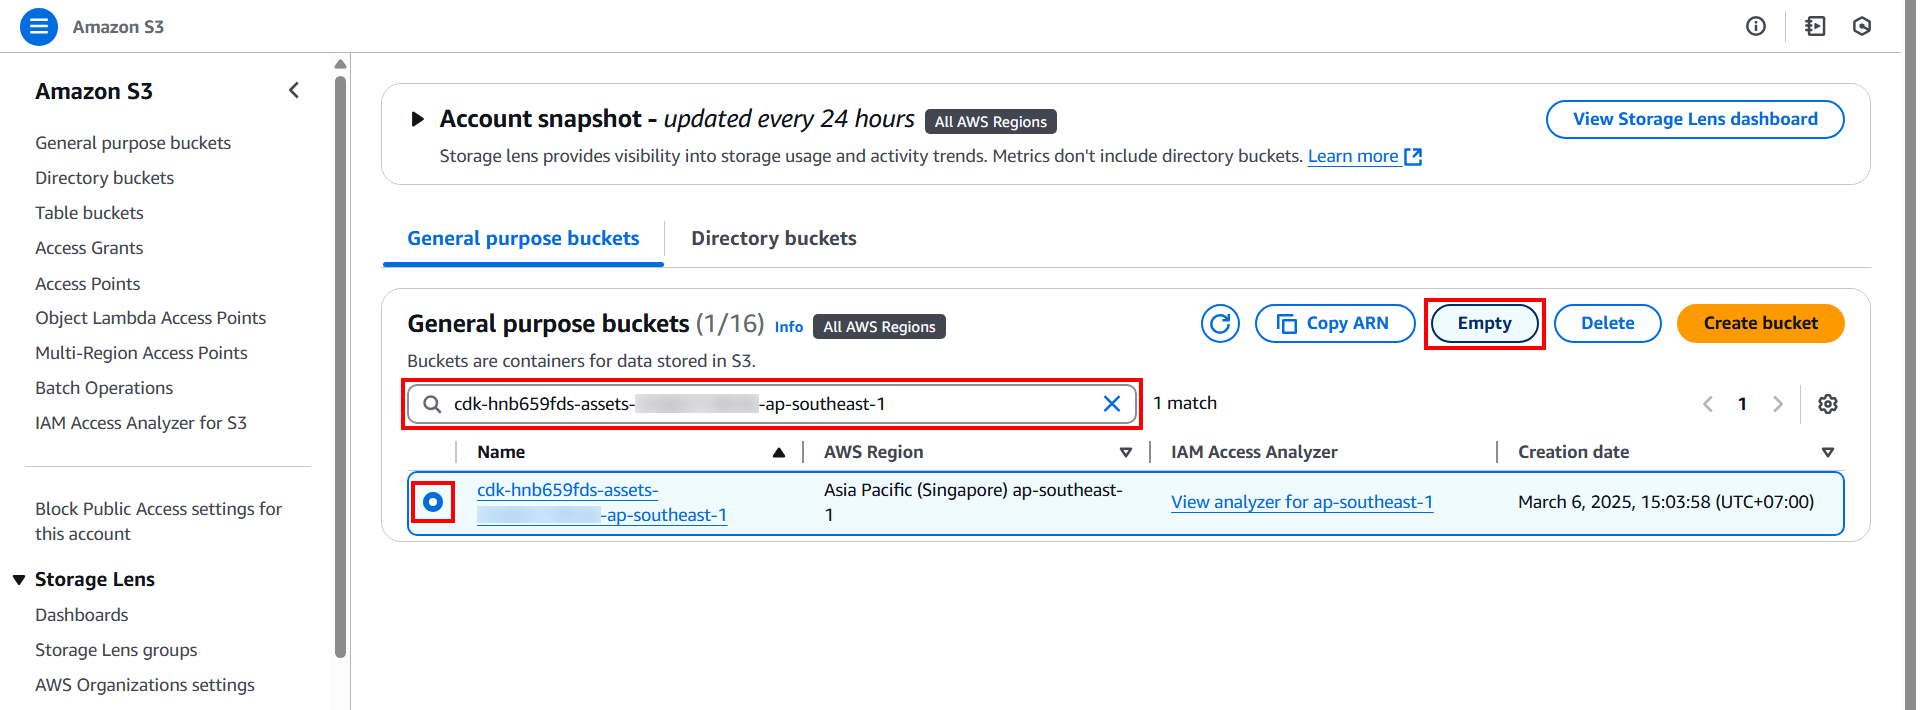Screen dimensions: 1920x710
Task: Refresh the general purpose buckets list
Action: point(1220,324)
